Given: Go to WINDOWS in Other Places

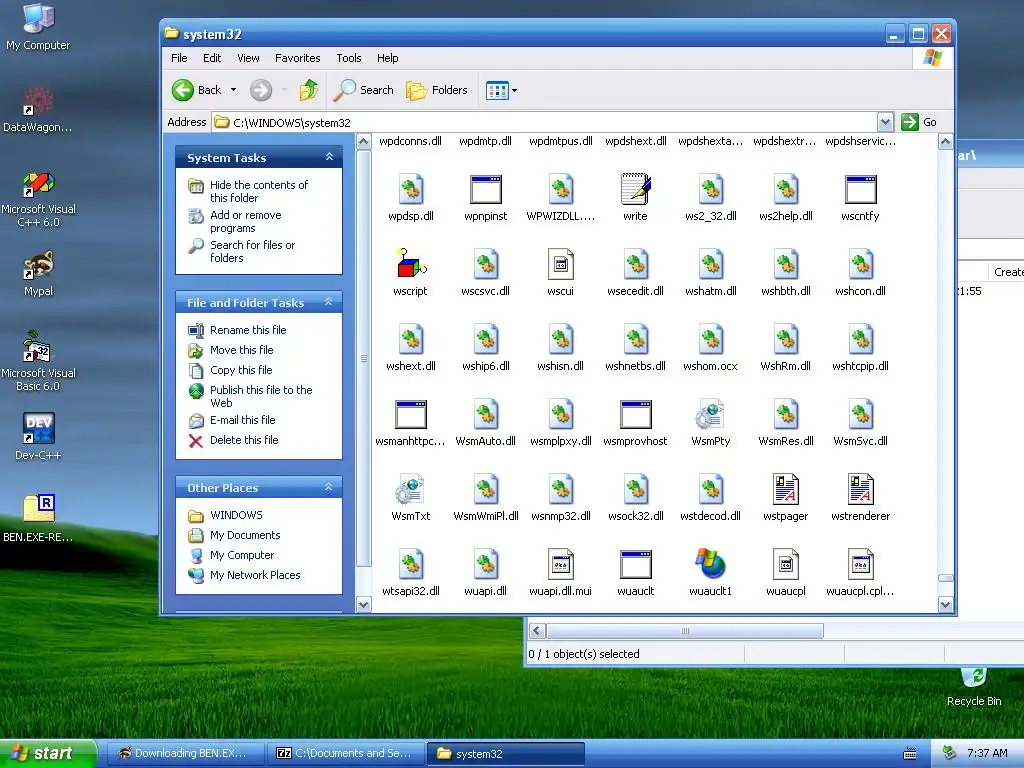Looking at the screenshot, I should point(236,515).
